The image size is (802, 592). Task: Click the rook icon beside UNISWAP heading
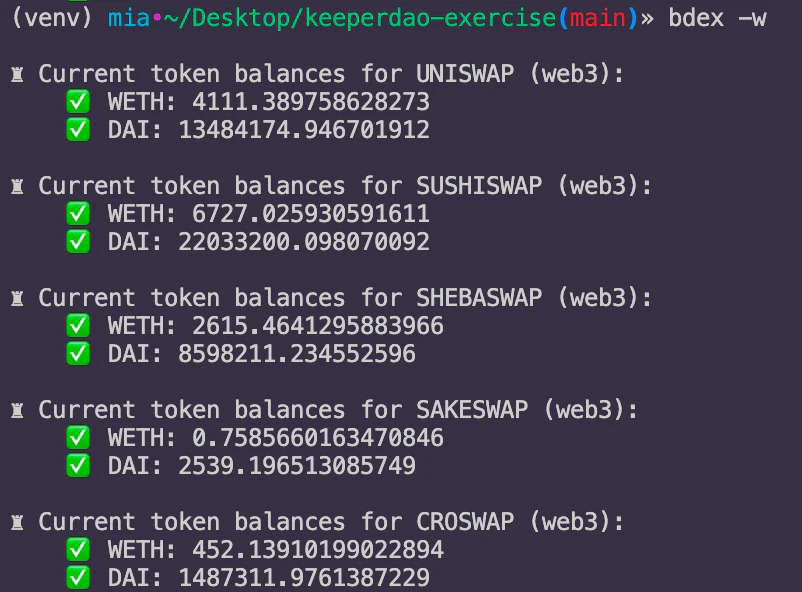tap(17, 75)
